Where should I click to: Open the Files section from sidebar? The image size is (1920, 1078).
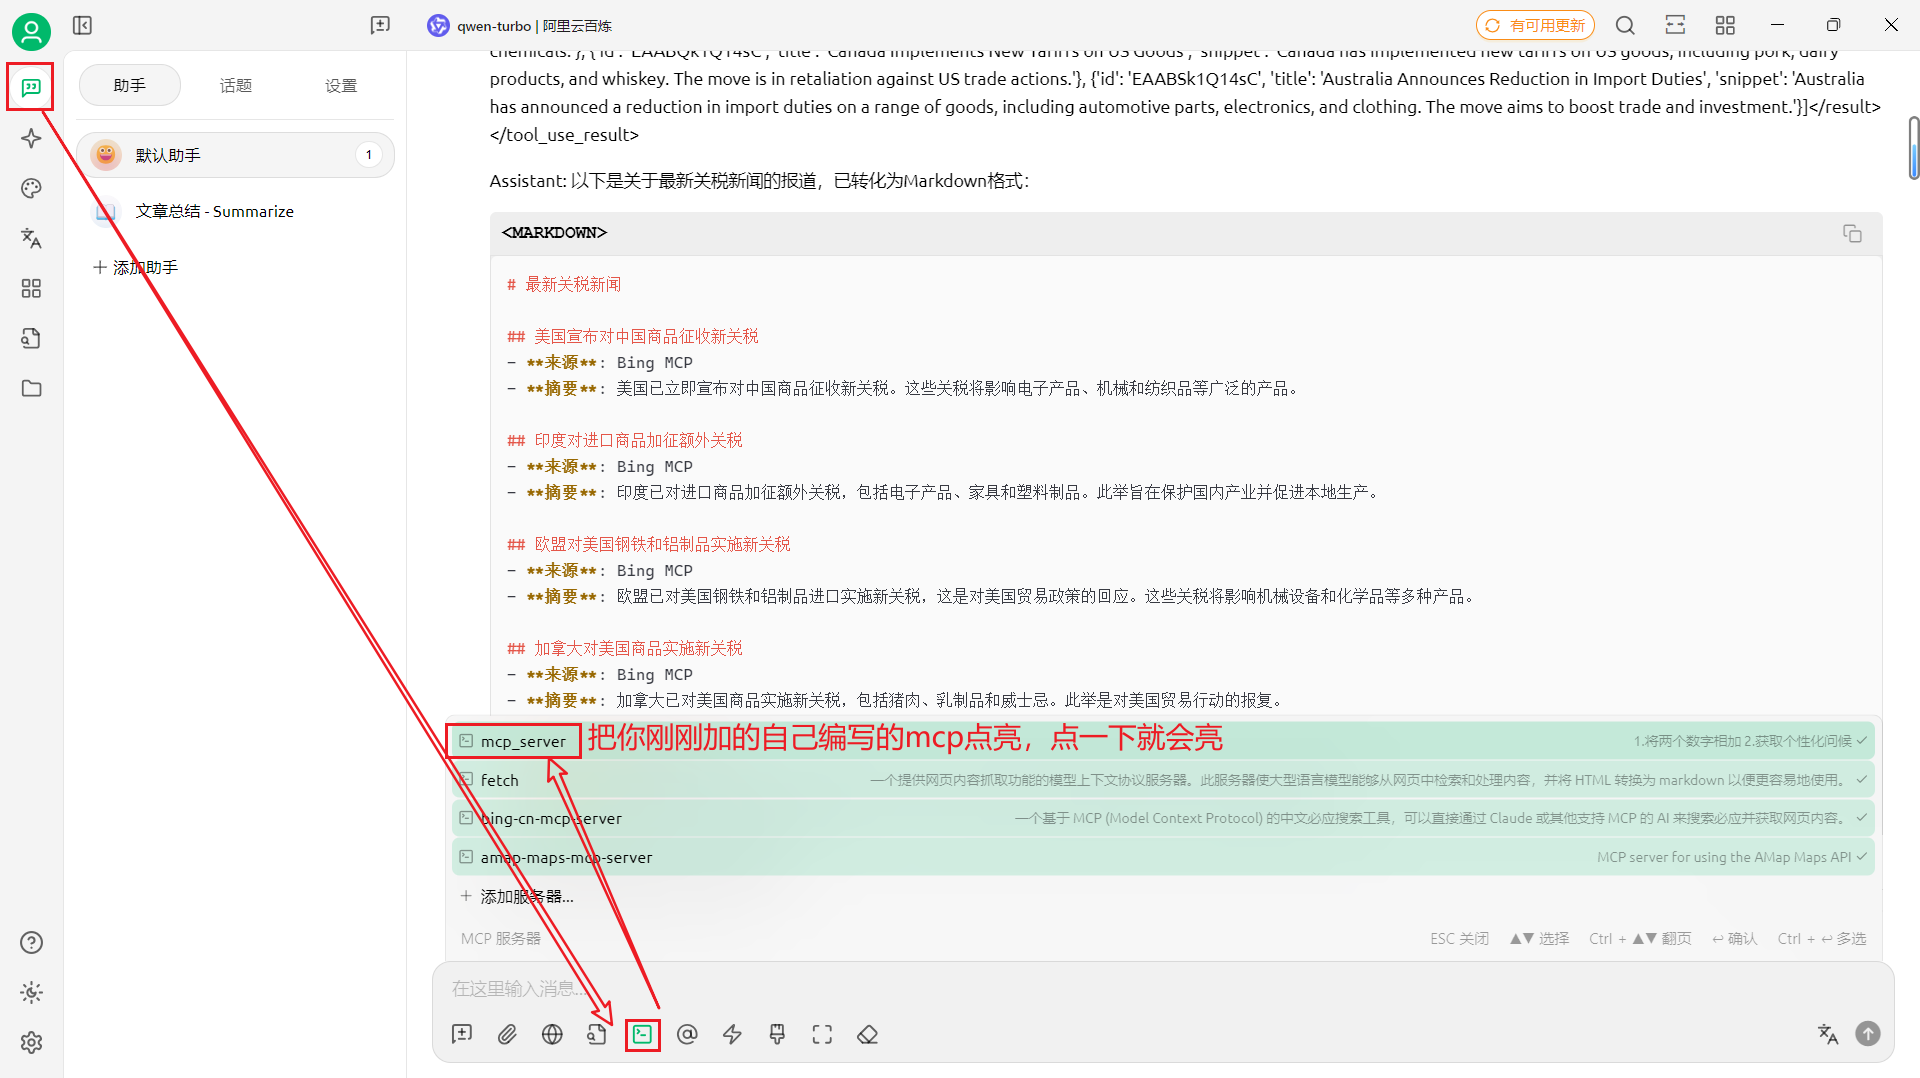pos(31,388)
